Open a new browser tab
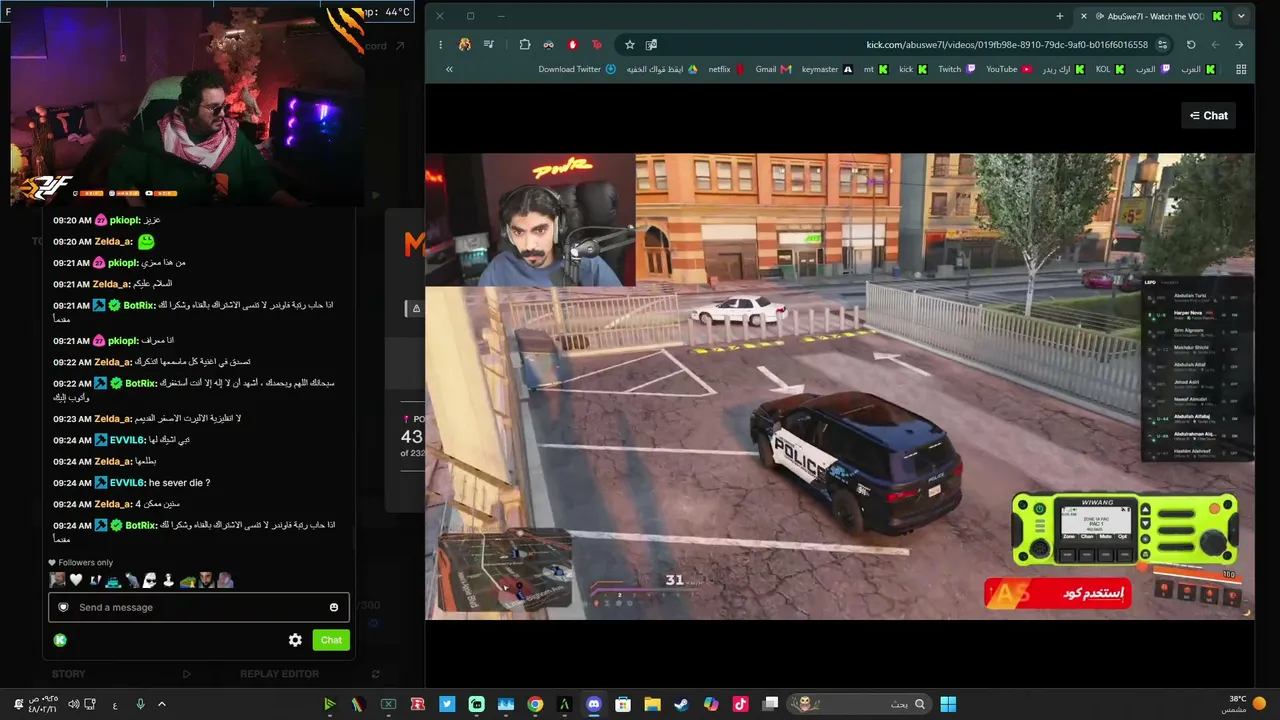Screen dimensions: 1280x720 pos(1060,16)
